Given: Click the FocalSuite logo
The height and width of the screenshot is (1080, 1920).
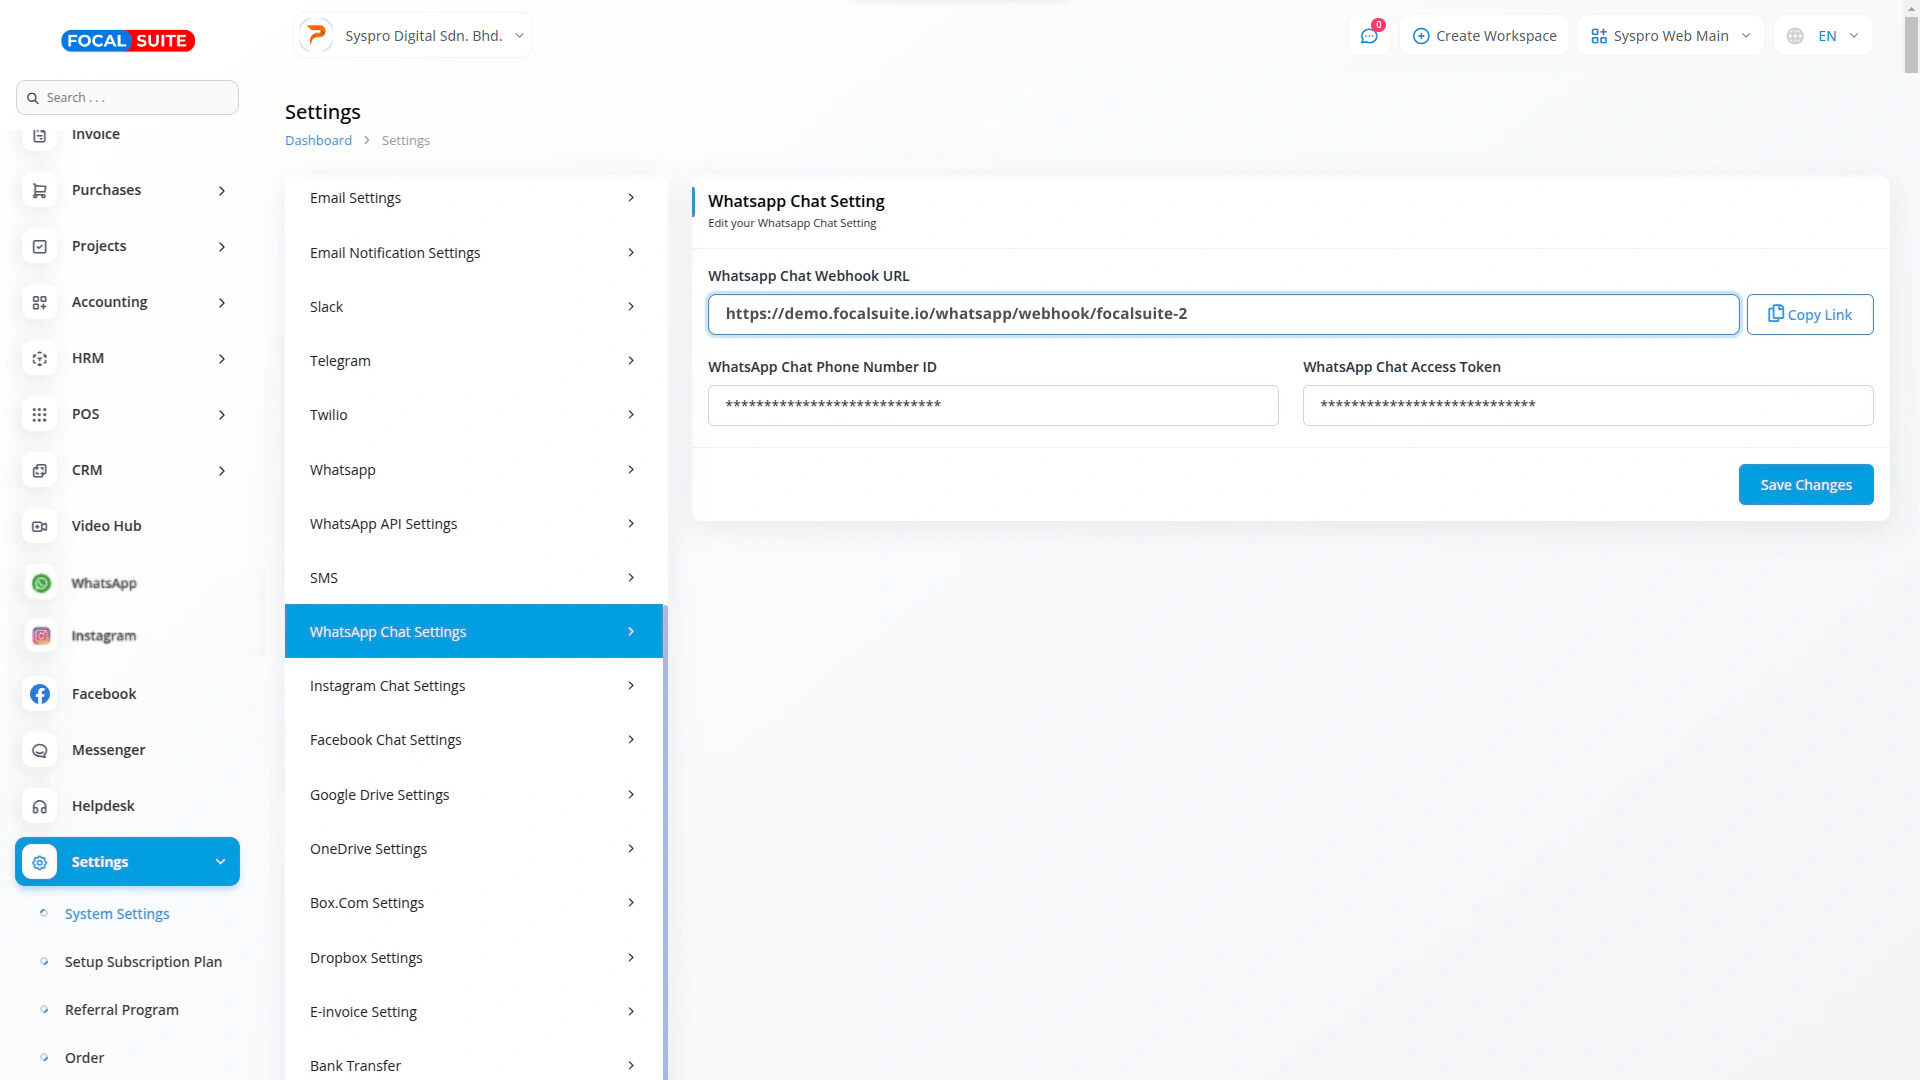Looking at the screenshot, I should [x=128, y=41].
